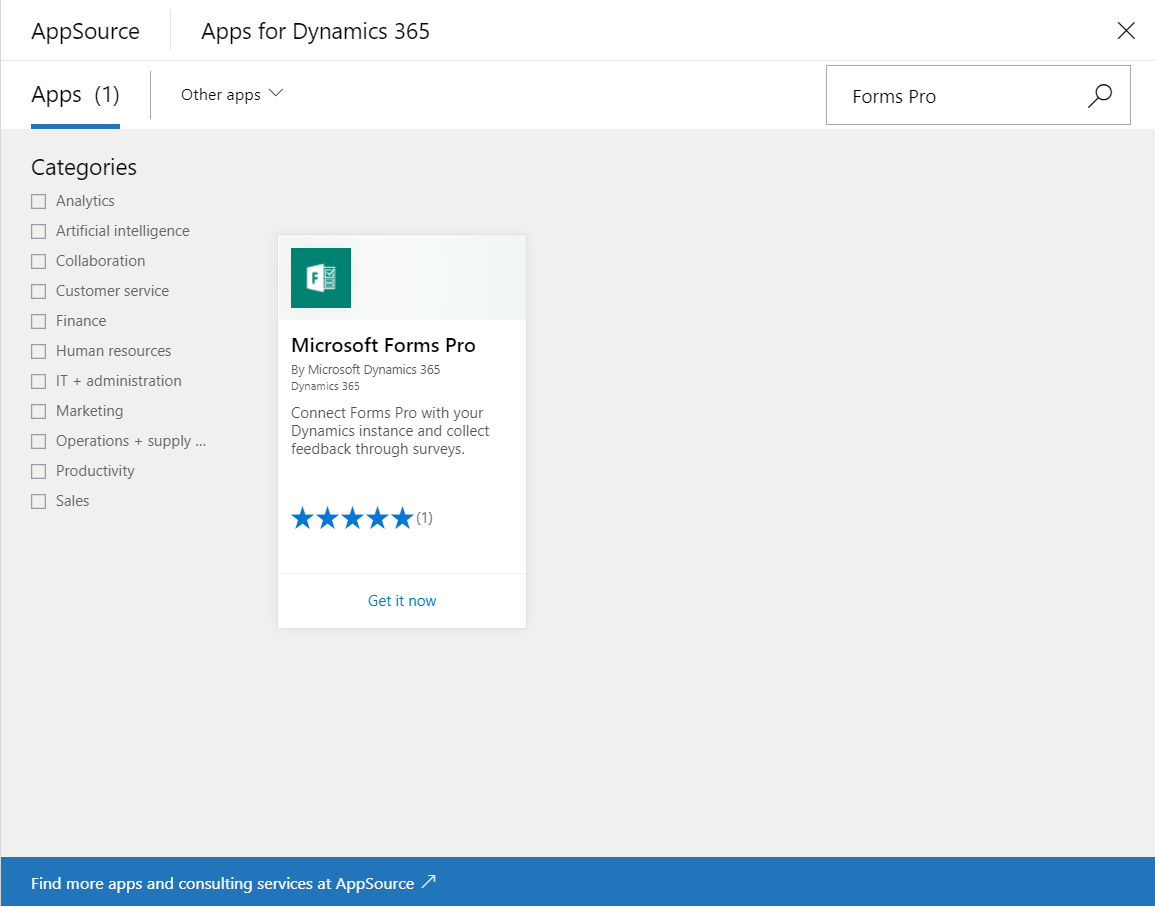Open the Microsoft Forms Pro title

point(383,345)
